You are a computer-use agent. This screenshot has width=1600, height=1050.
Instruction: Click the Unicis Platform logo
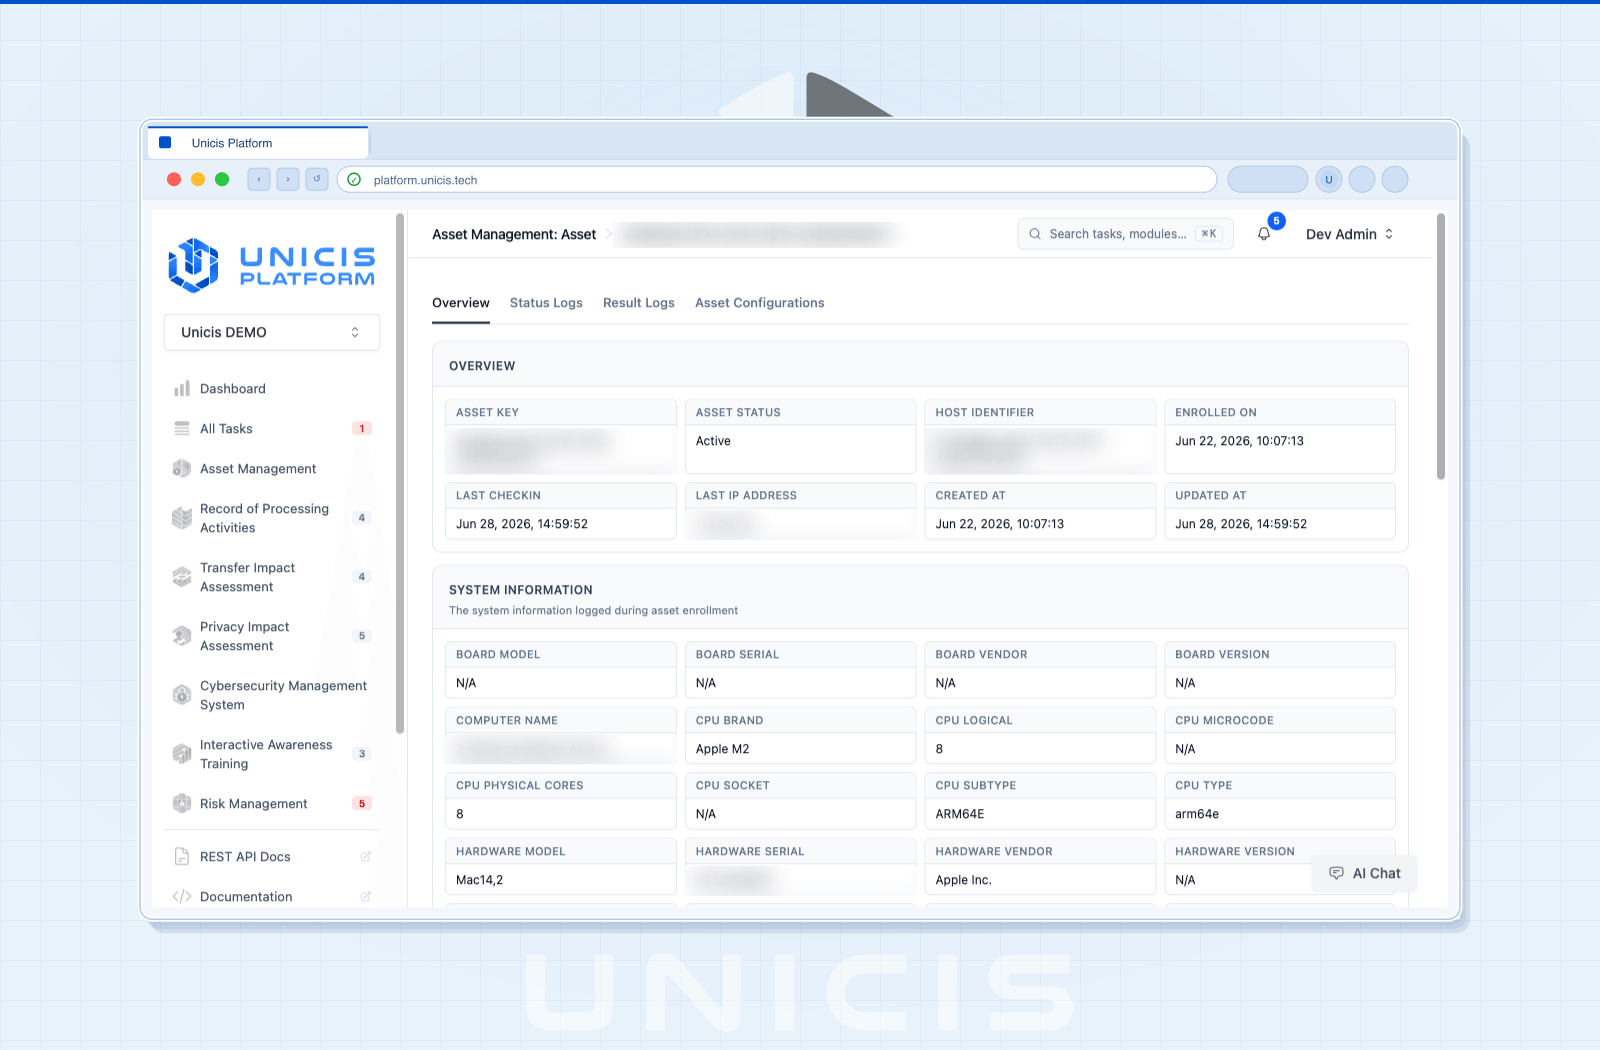click(272, 265)
